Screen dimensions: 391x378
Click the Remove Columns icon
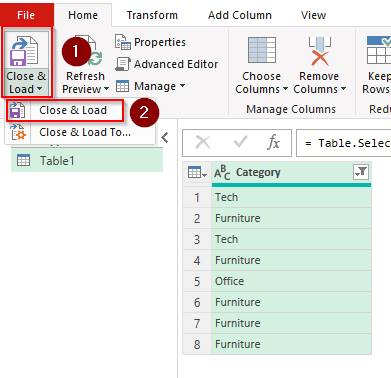(319, 51)
